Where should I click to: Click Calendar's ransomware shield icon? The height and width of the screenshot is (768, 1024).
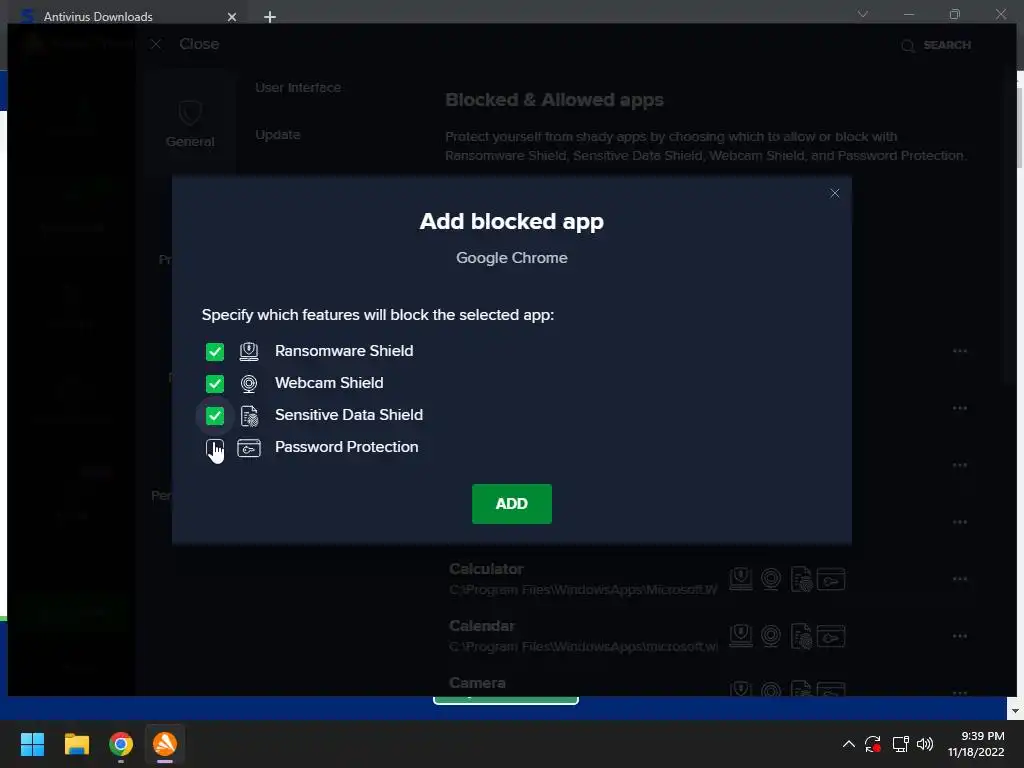[741, 635]
